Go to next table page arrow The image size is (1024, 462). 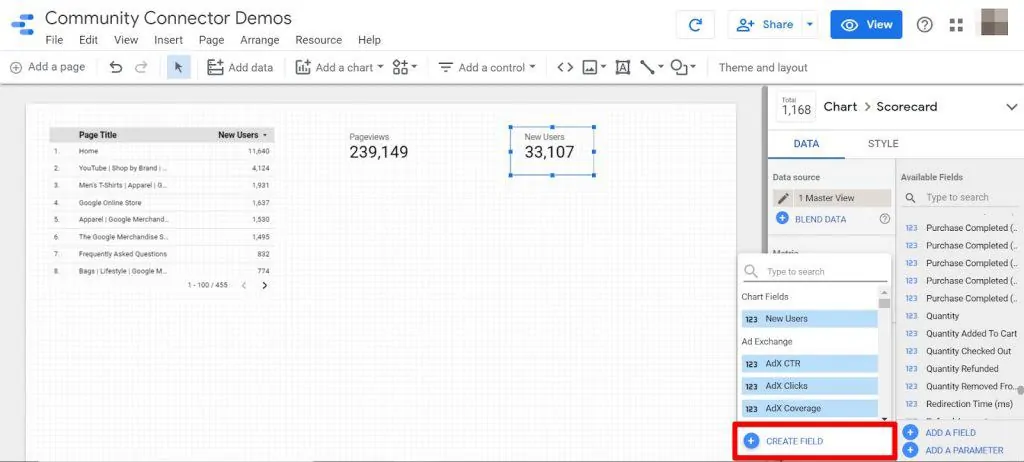tap(264, 286)
